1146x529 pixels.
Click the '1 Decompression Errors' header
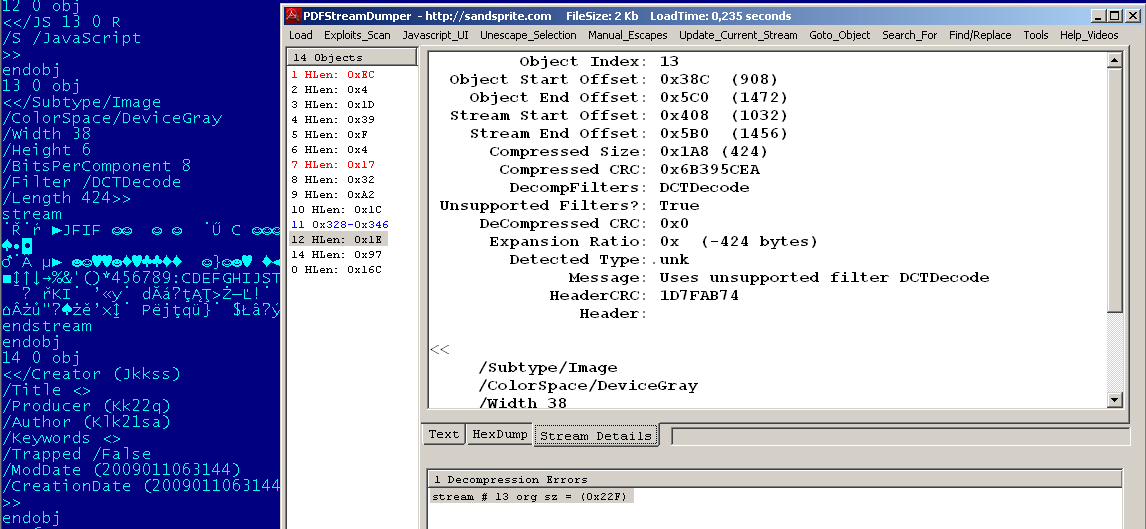click(x=775, y=479)
